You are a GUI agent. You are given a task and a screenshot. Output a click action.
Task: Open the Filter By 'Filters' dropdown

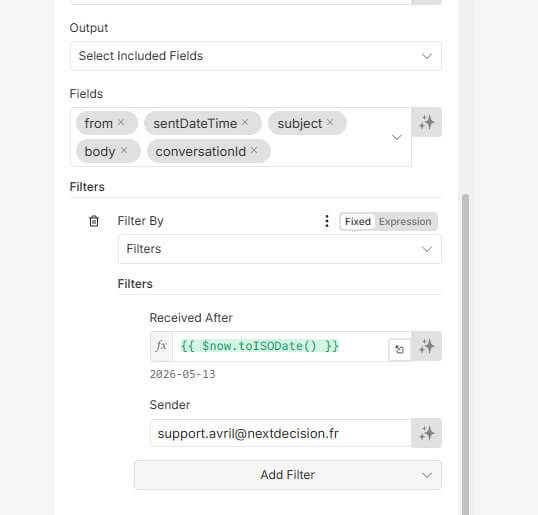(x=279, y=249)
